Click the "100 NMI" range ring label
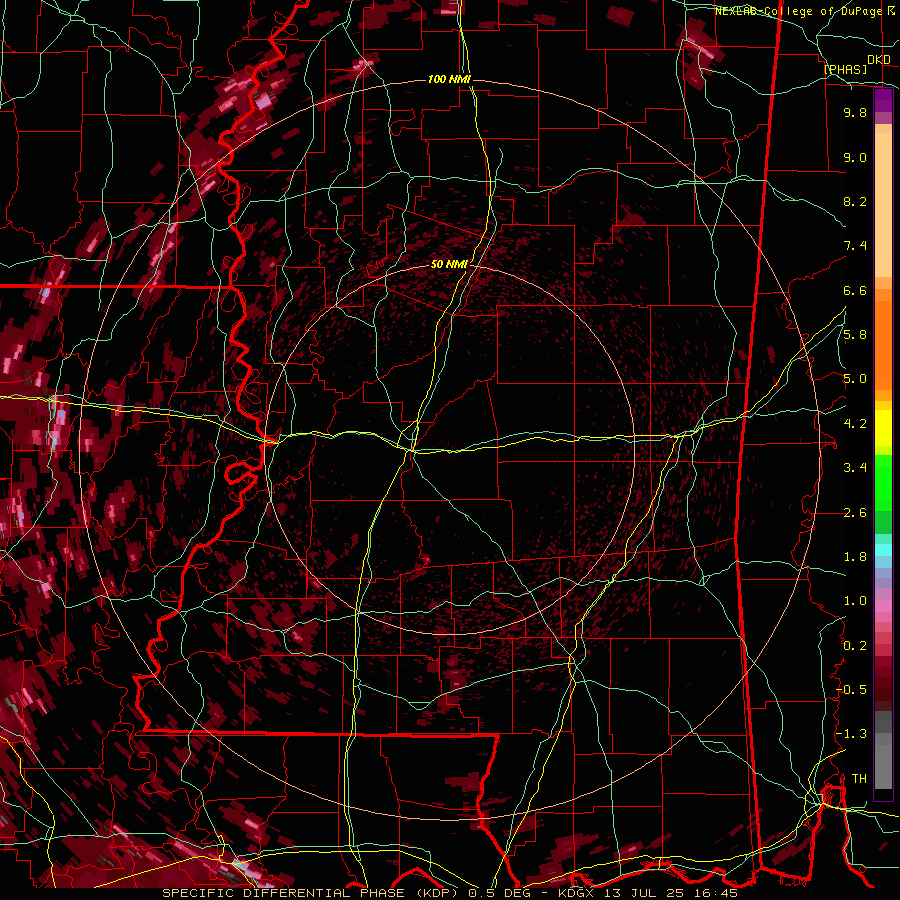Viewport: 900px width, 900px height. [x=449, y=79]
